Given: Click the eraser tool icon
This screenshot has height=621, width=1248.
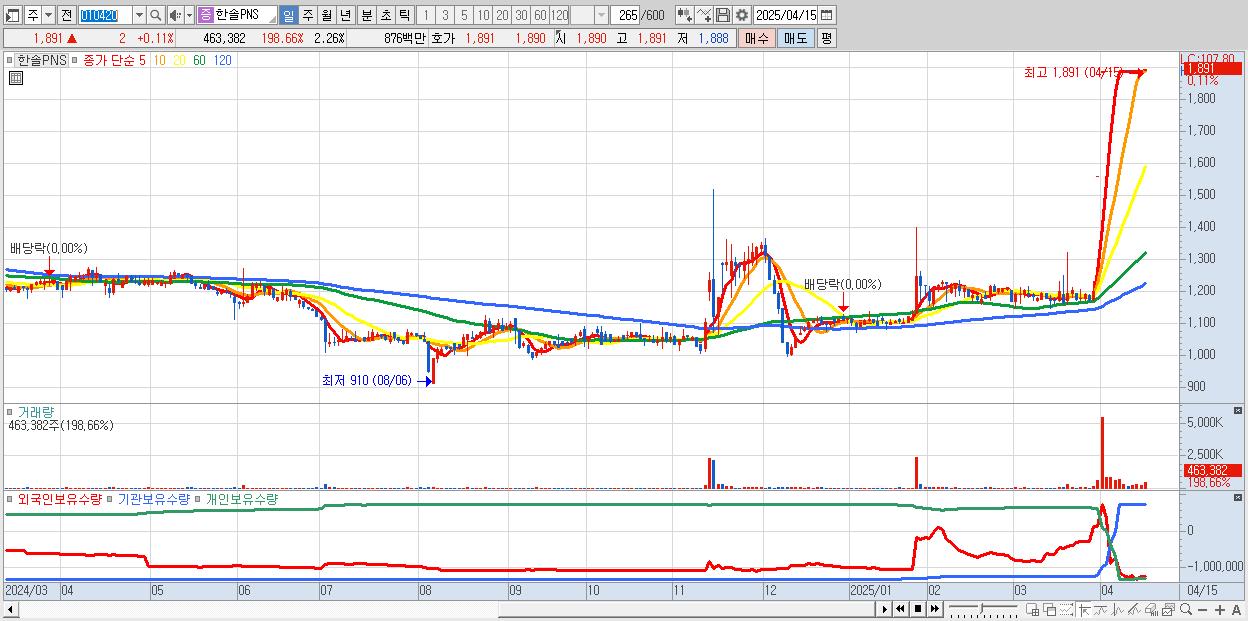Looking at the screenshot, I should tap(1151, 609).
